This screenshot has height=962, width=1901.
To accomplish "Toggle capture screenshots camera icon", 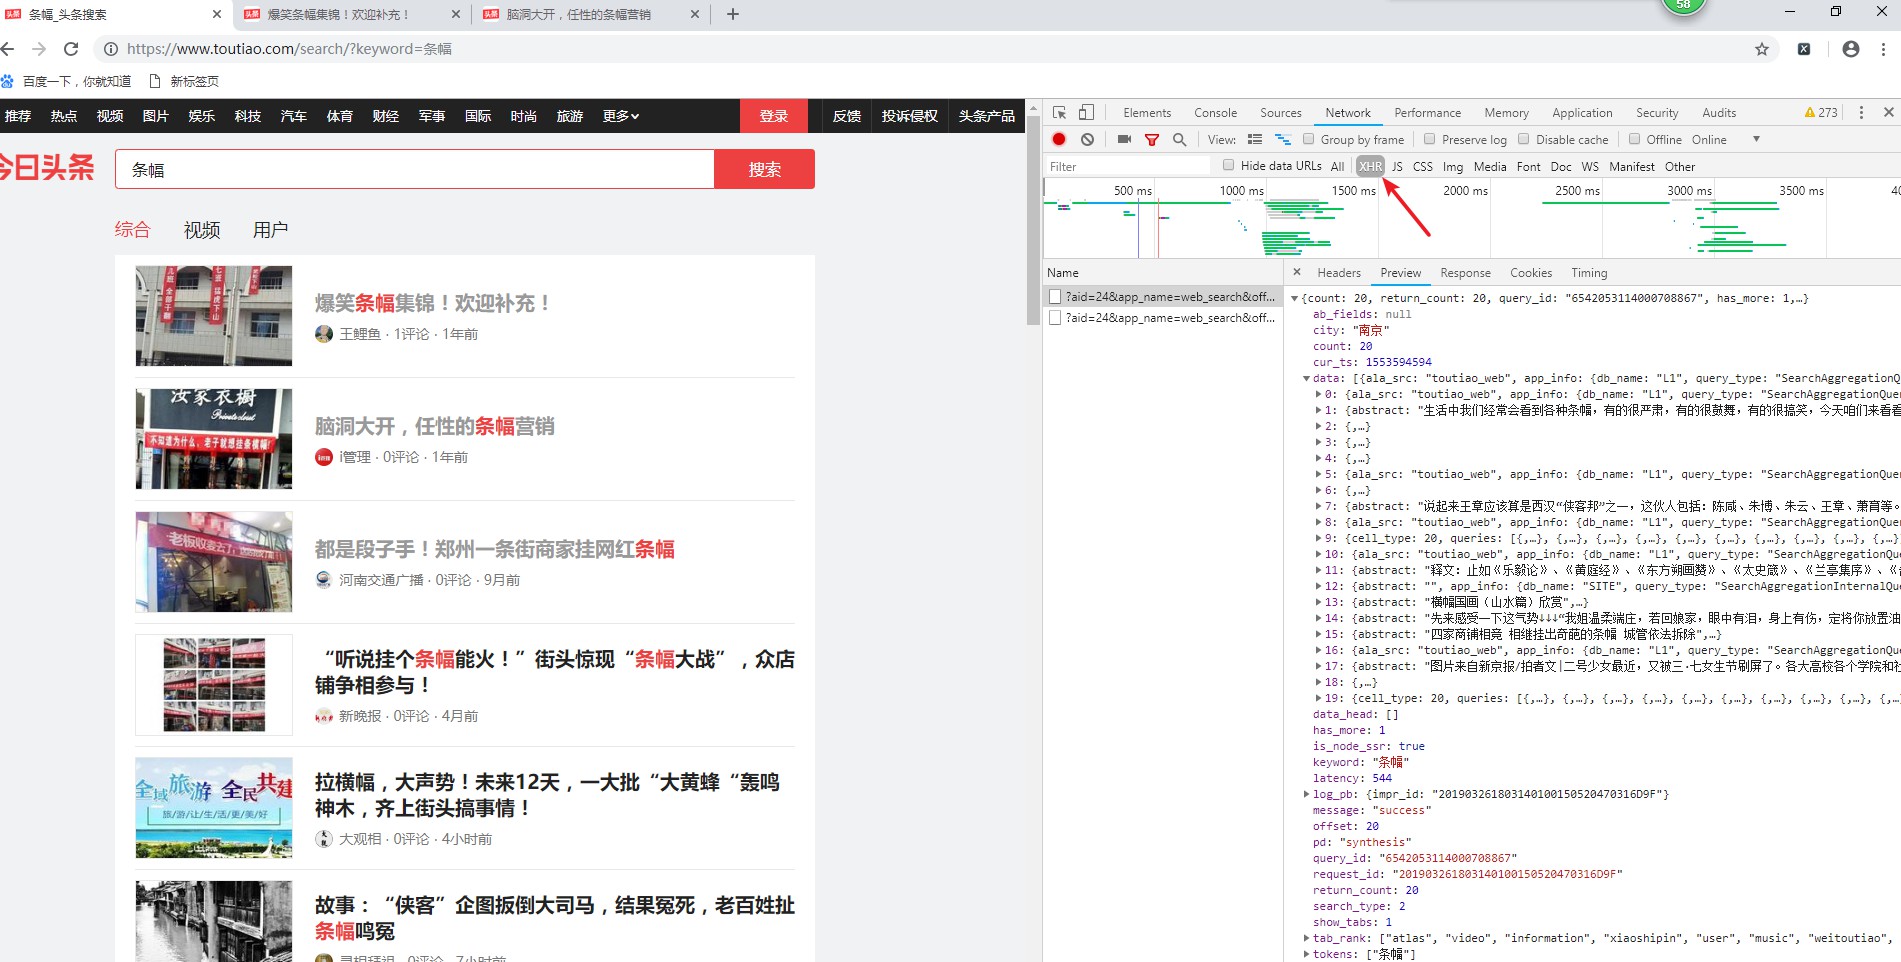I will [1124, 139].
